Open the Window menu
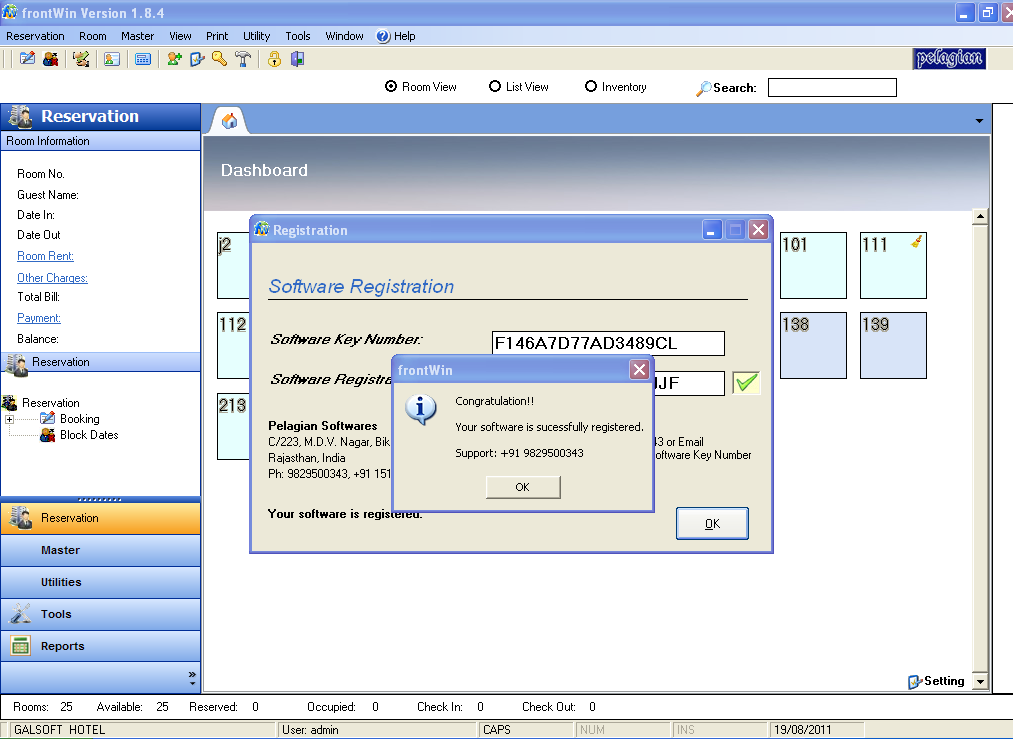Image resolution: width=1013 pixels, height=739 pixels. [x=344, y=36]
